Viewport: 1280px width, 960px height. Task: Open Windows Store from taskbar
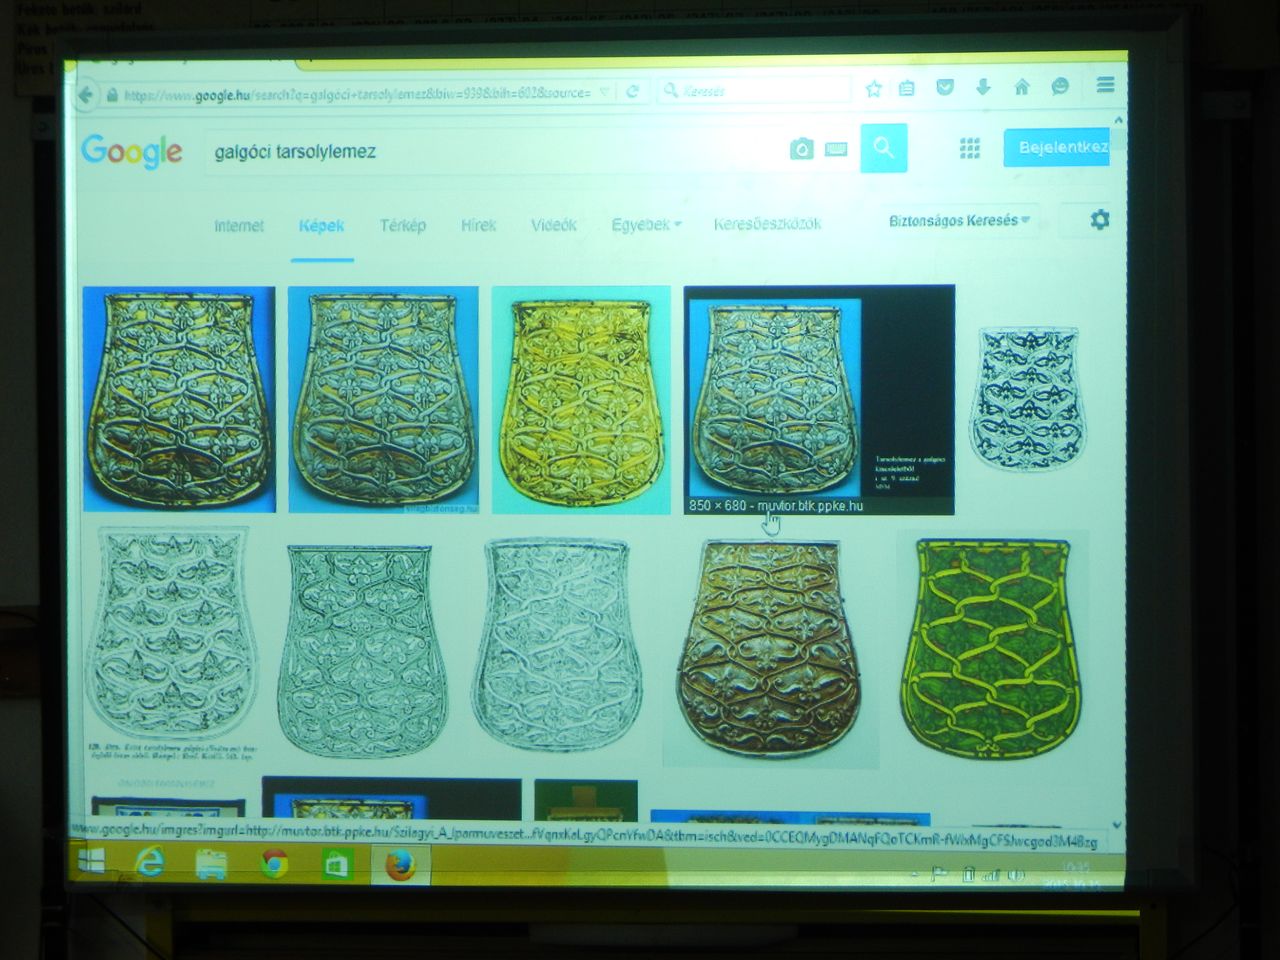click(x=337, y=865)
